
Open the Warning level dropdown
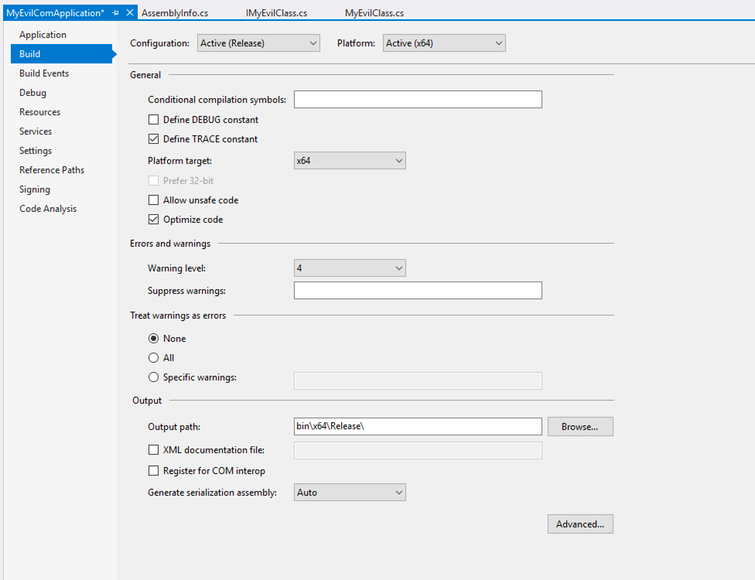350,268
